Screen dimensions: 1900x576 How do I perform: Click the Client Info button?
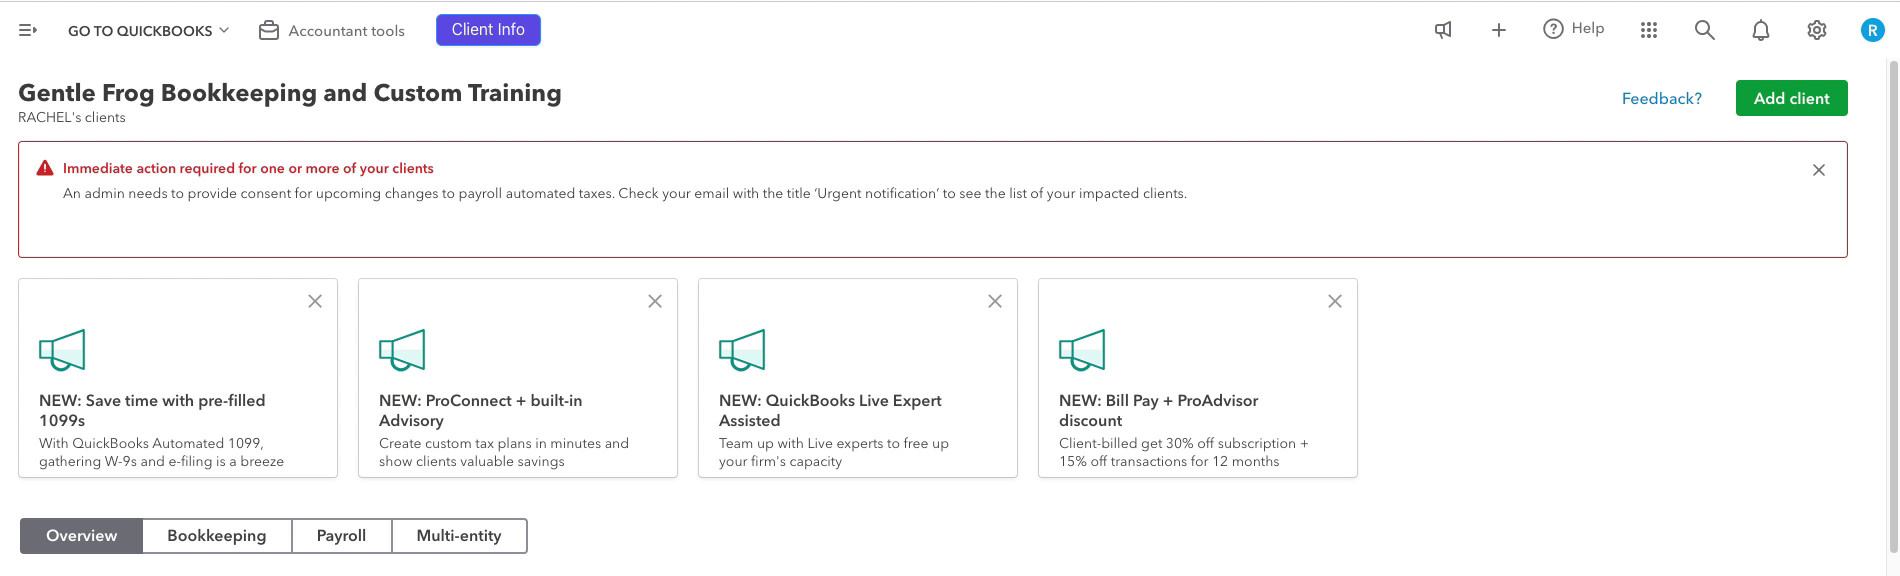click(488, 30)
